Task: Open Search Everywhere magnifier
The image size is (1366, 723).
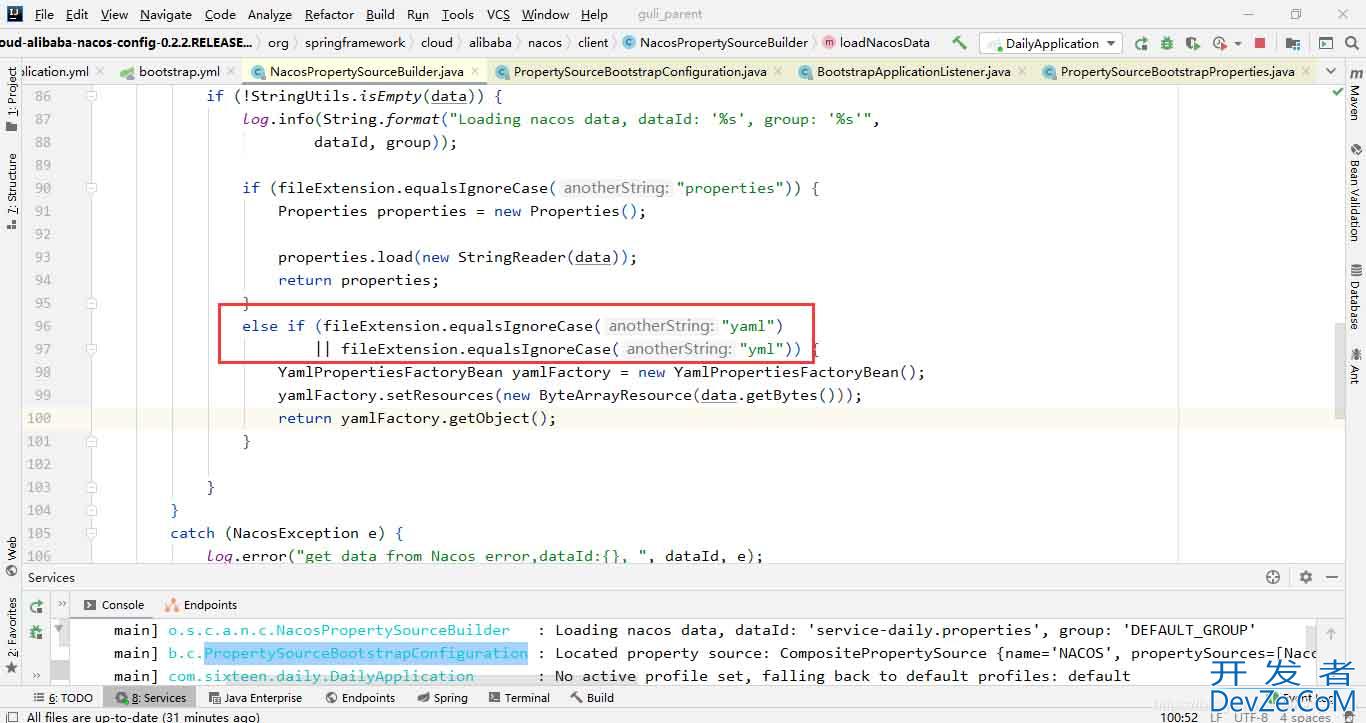Action: click(1353, 43)
